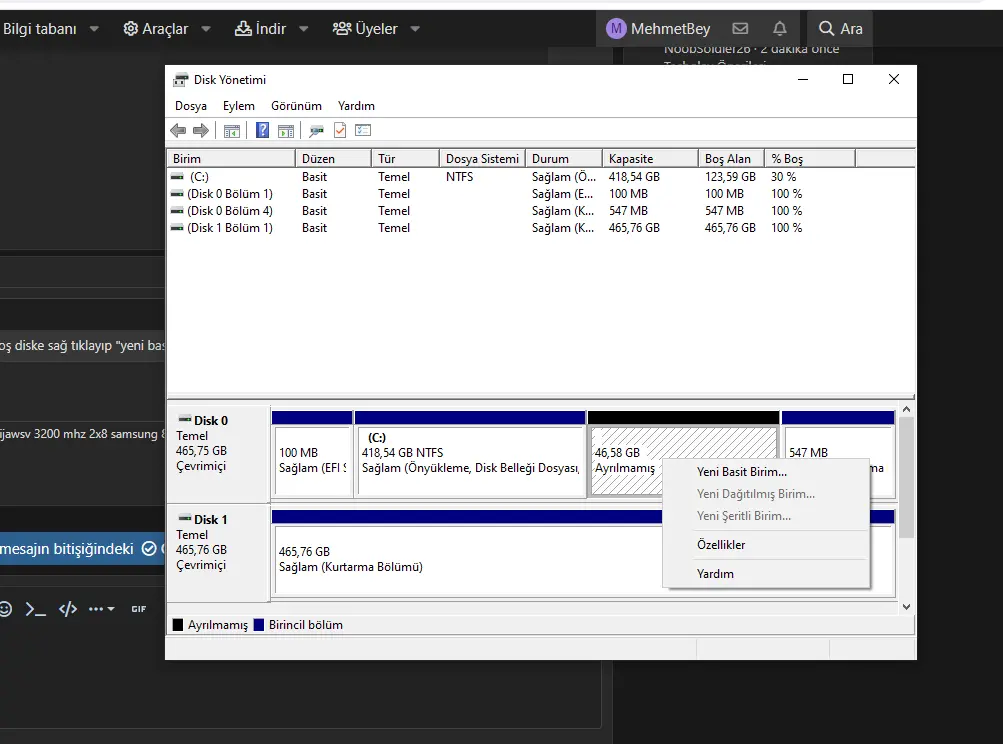Expand the editor more options ellipsis dropdown

(x=102, y=609)
